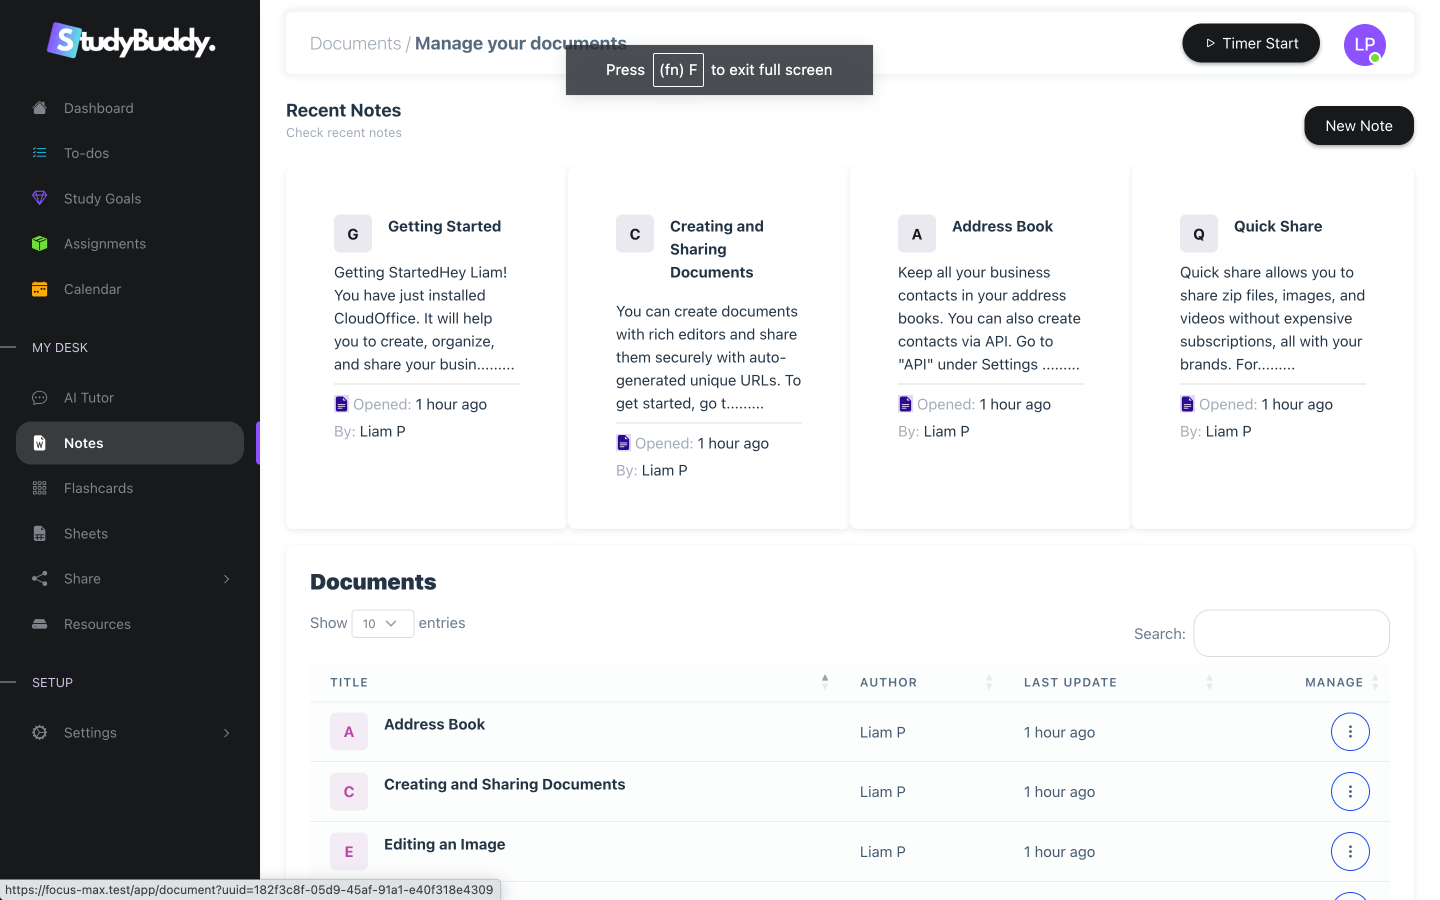This screenshot has width=1440, height=900.
Task: Click the Sheets file icon
Action: [40, 534]
